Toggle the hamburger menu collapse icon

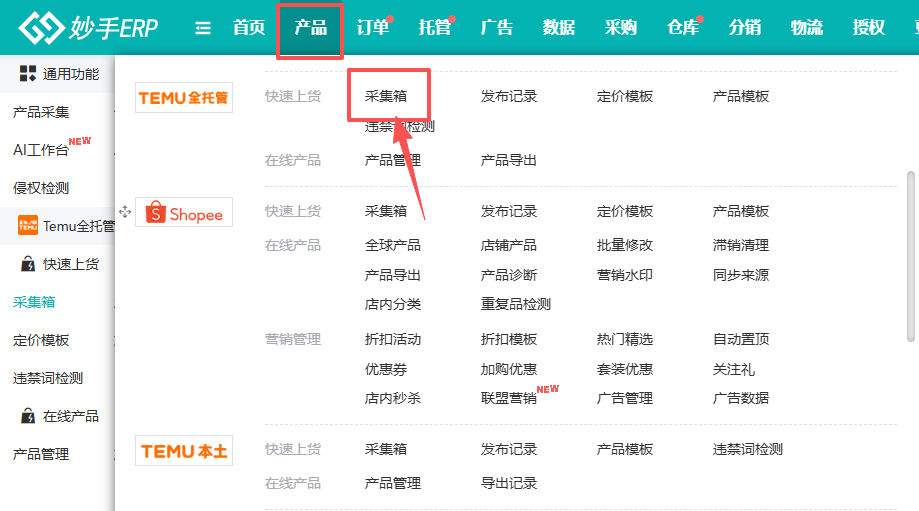(x=203, y=28)
